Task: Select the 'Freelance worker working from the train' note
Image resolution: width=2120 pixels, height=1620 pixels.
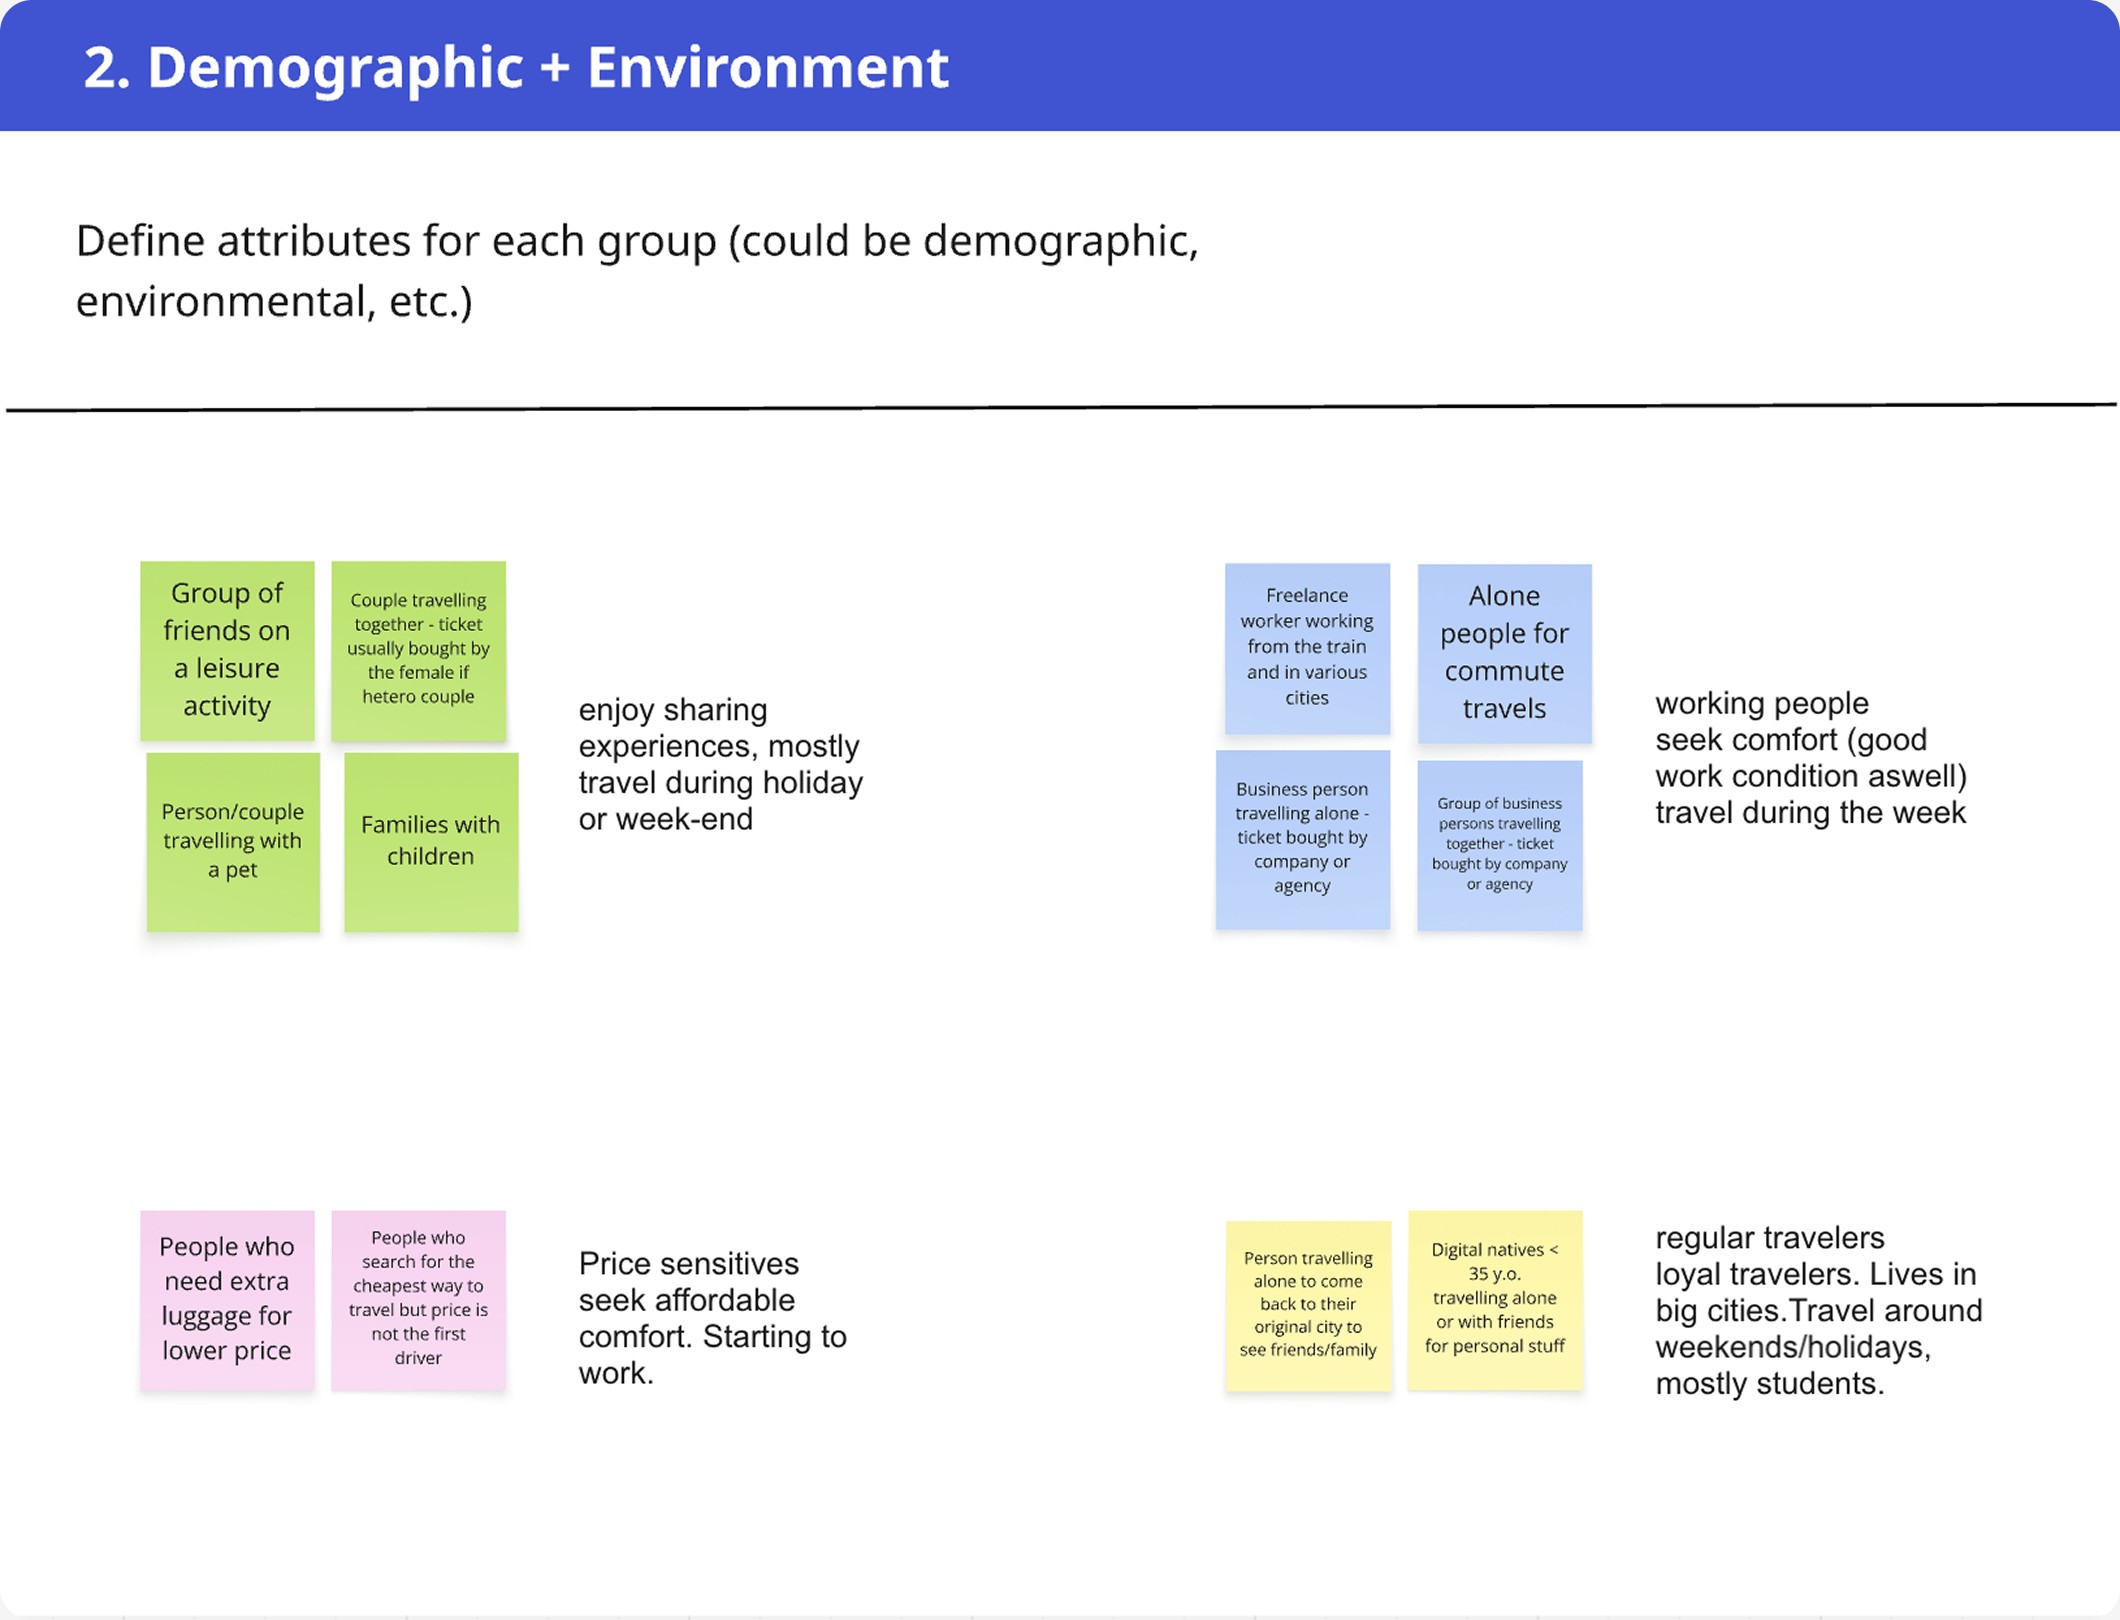Action: click(1307, 647)
